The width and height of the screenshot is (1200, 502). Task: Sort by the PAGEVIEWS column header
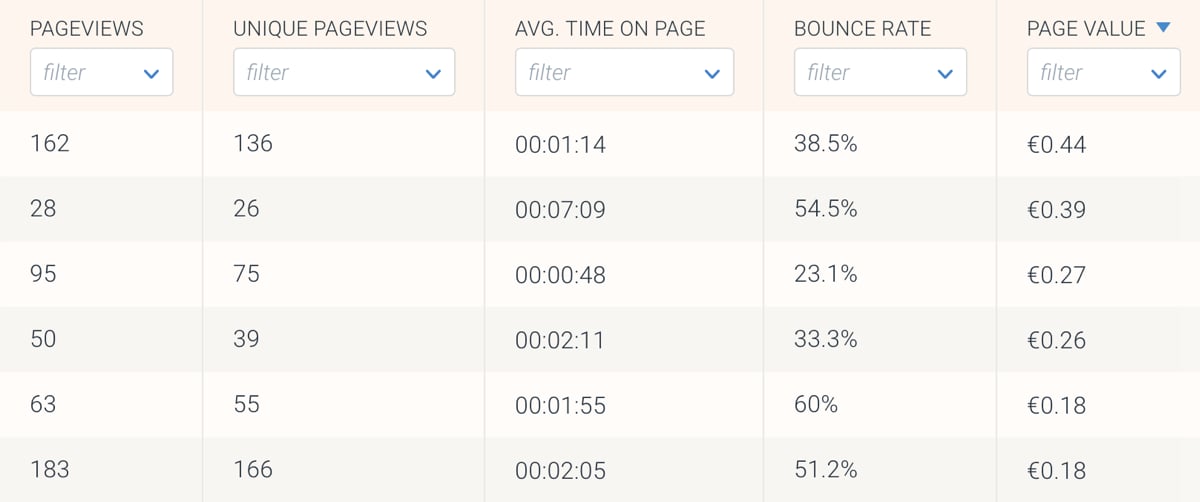tap(87, 29)
